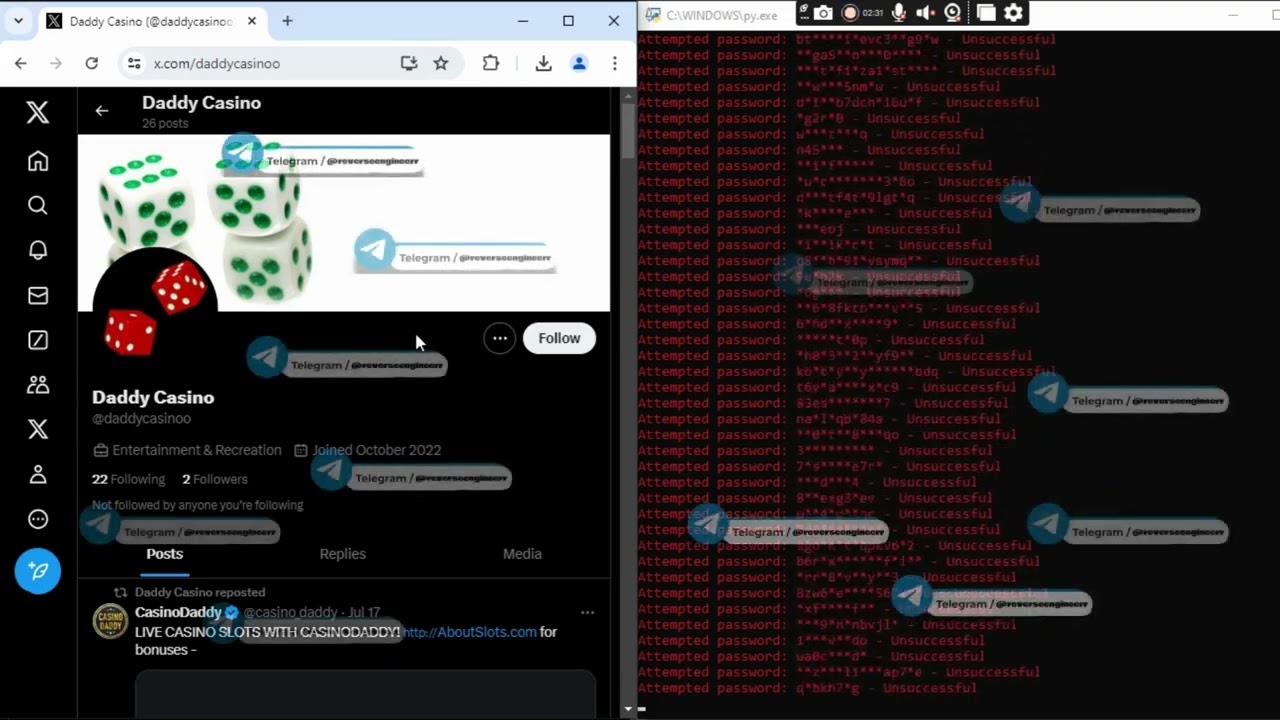1280x720 pixels.
Task: Open the dice profile picture
Action: click(x=155, y=310)
